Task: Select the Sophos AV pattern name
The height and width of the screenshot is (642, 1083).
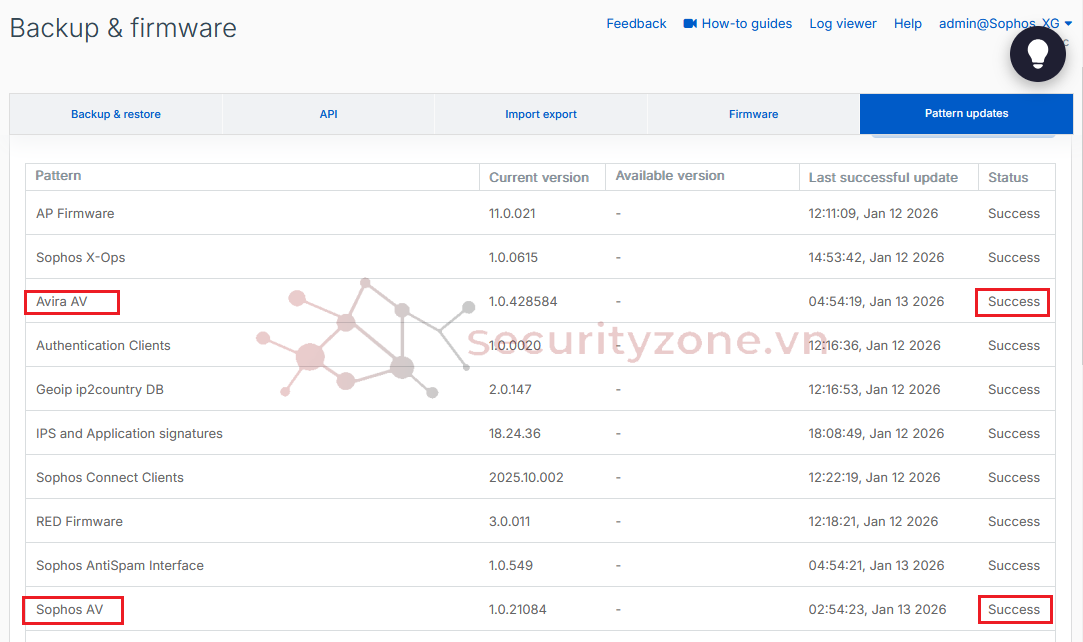Action: click(69, 609)
